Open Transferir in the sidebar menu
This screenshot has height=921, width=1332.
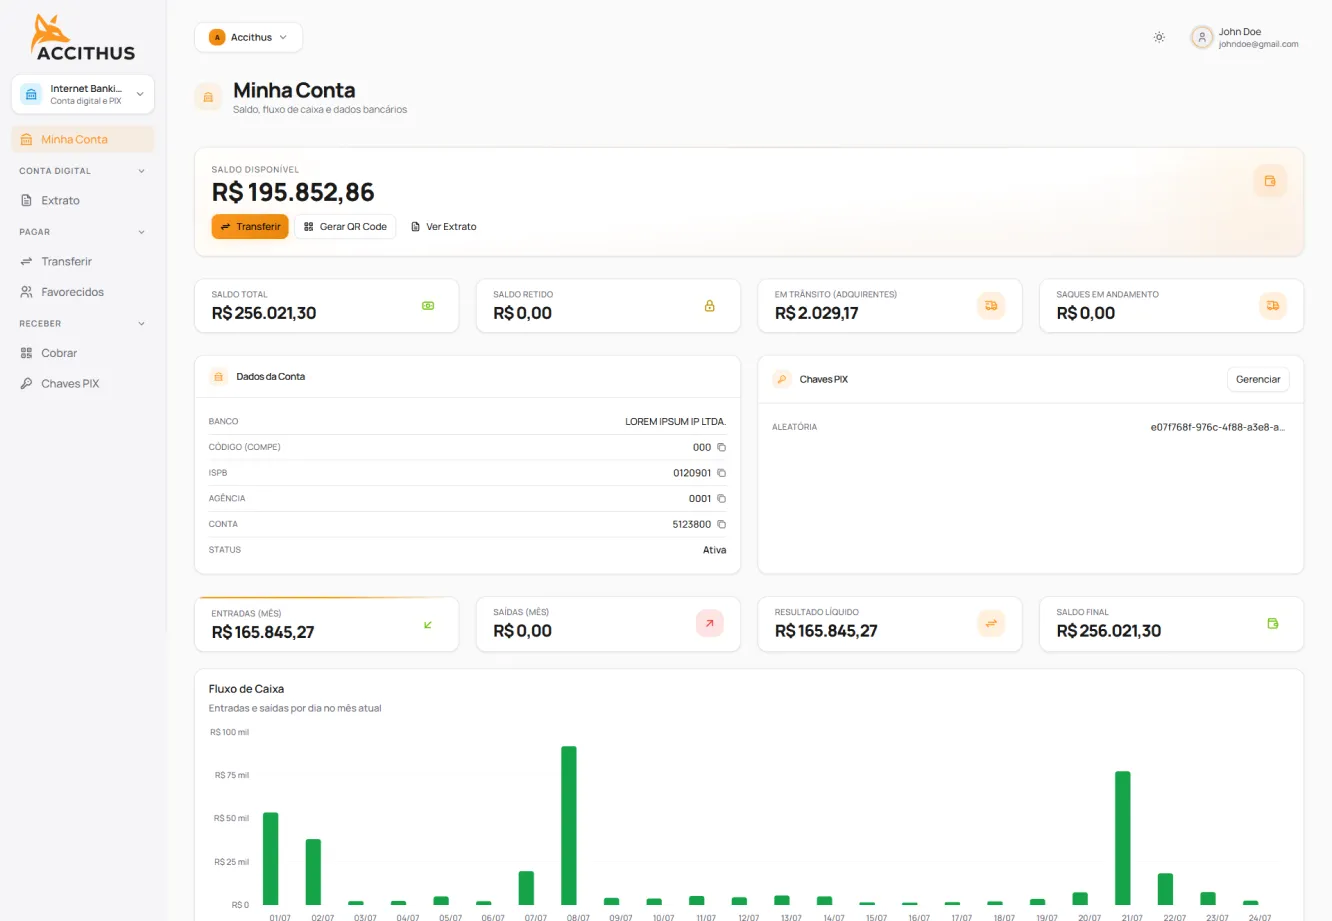83,261
